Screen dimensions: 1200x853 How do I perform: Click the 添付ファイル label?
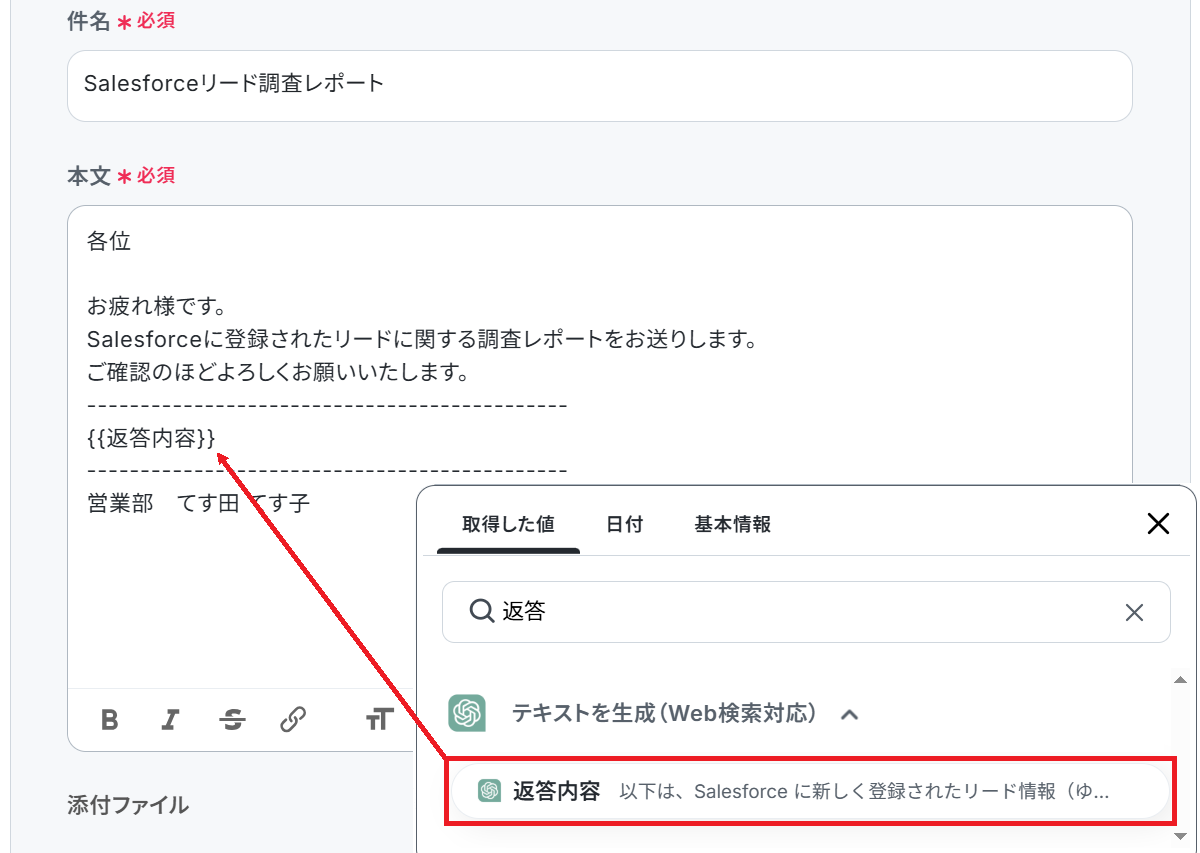(128, 805)
